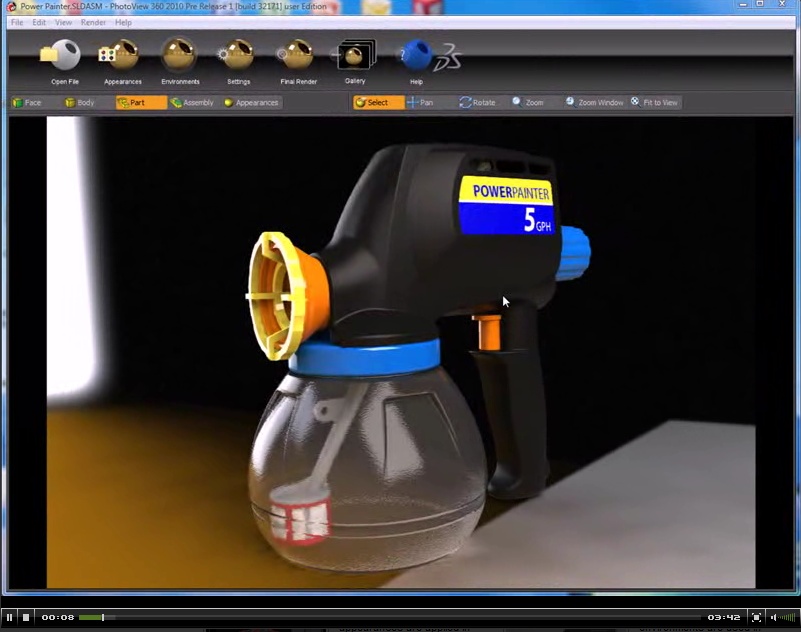The width and height of the screenshot is (801, 632).
Task: Open the File menu
Action: (x=17, y=22)
